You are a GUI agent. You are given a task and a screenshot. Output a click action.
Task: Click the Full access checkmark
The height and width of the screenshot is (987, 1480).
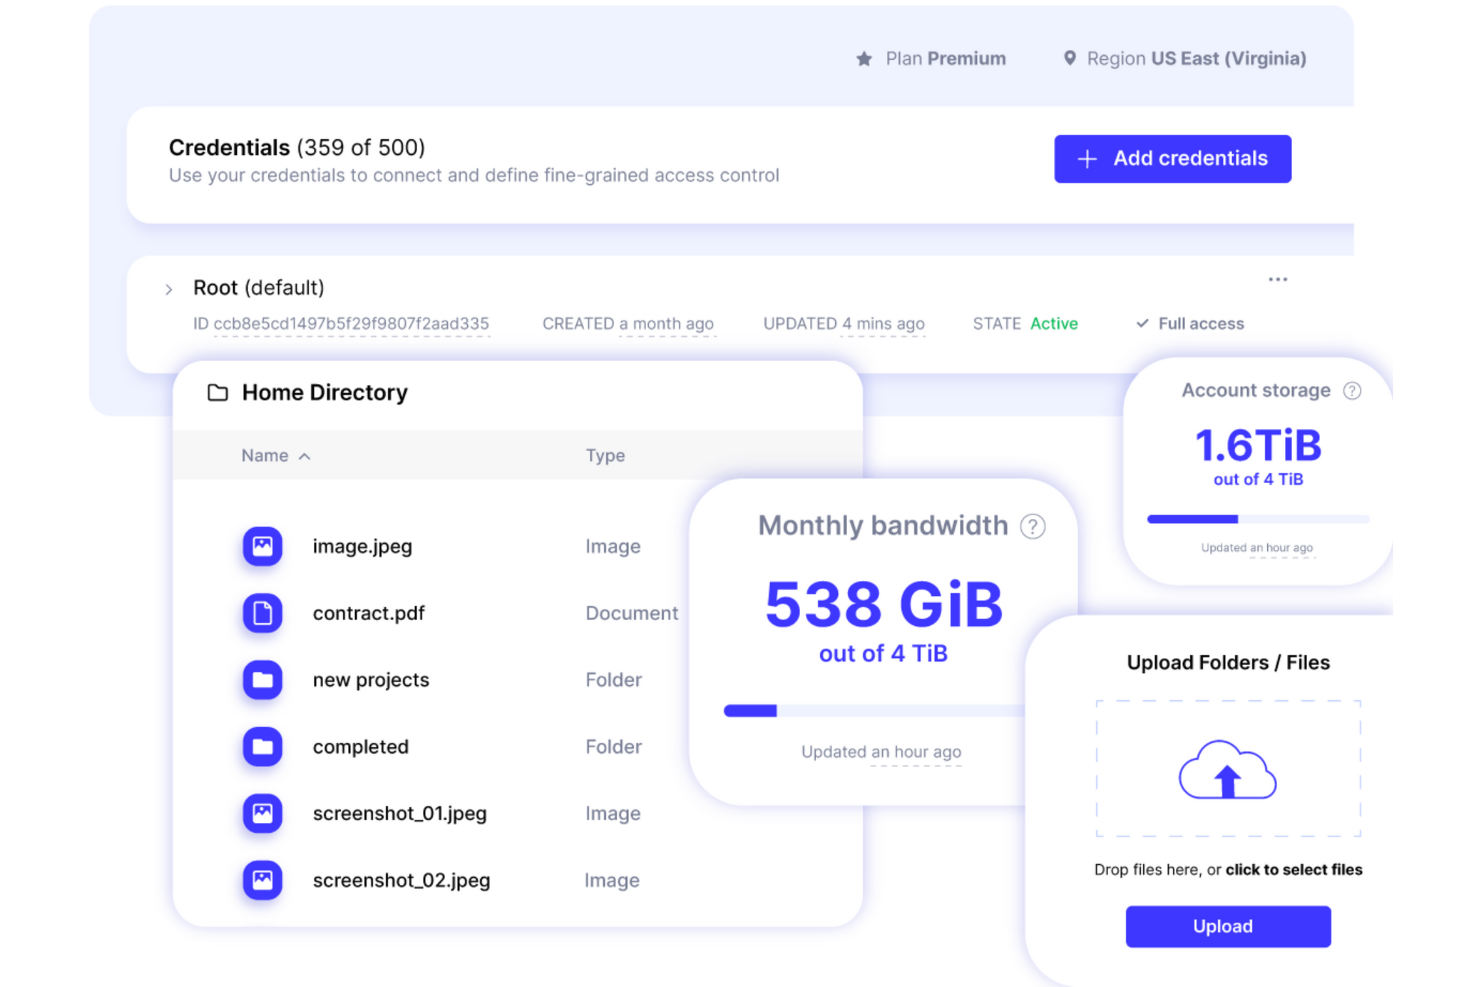(x=1141, y=323)
